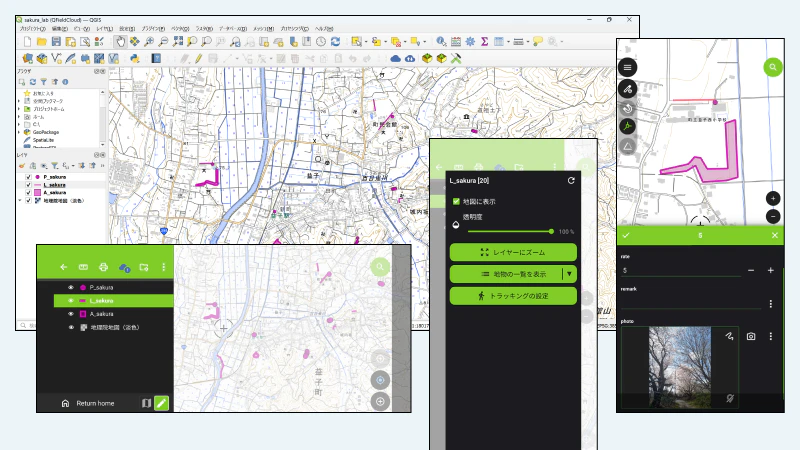
Task: Click refresh icon in L_sakura properties dialog
Action: pyautogui.click(x=571, y=181)
